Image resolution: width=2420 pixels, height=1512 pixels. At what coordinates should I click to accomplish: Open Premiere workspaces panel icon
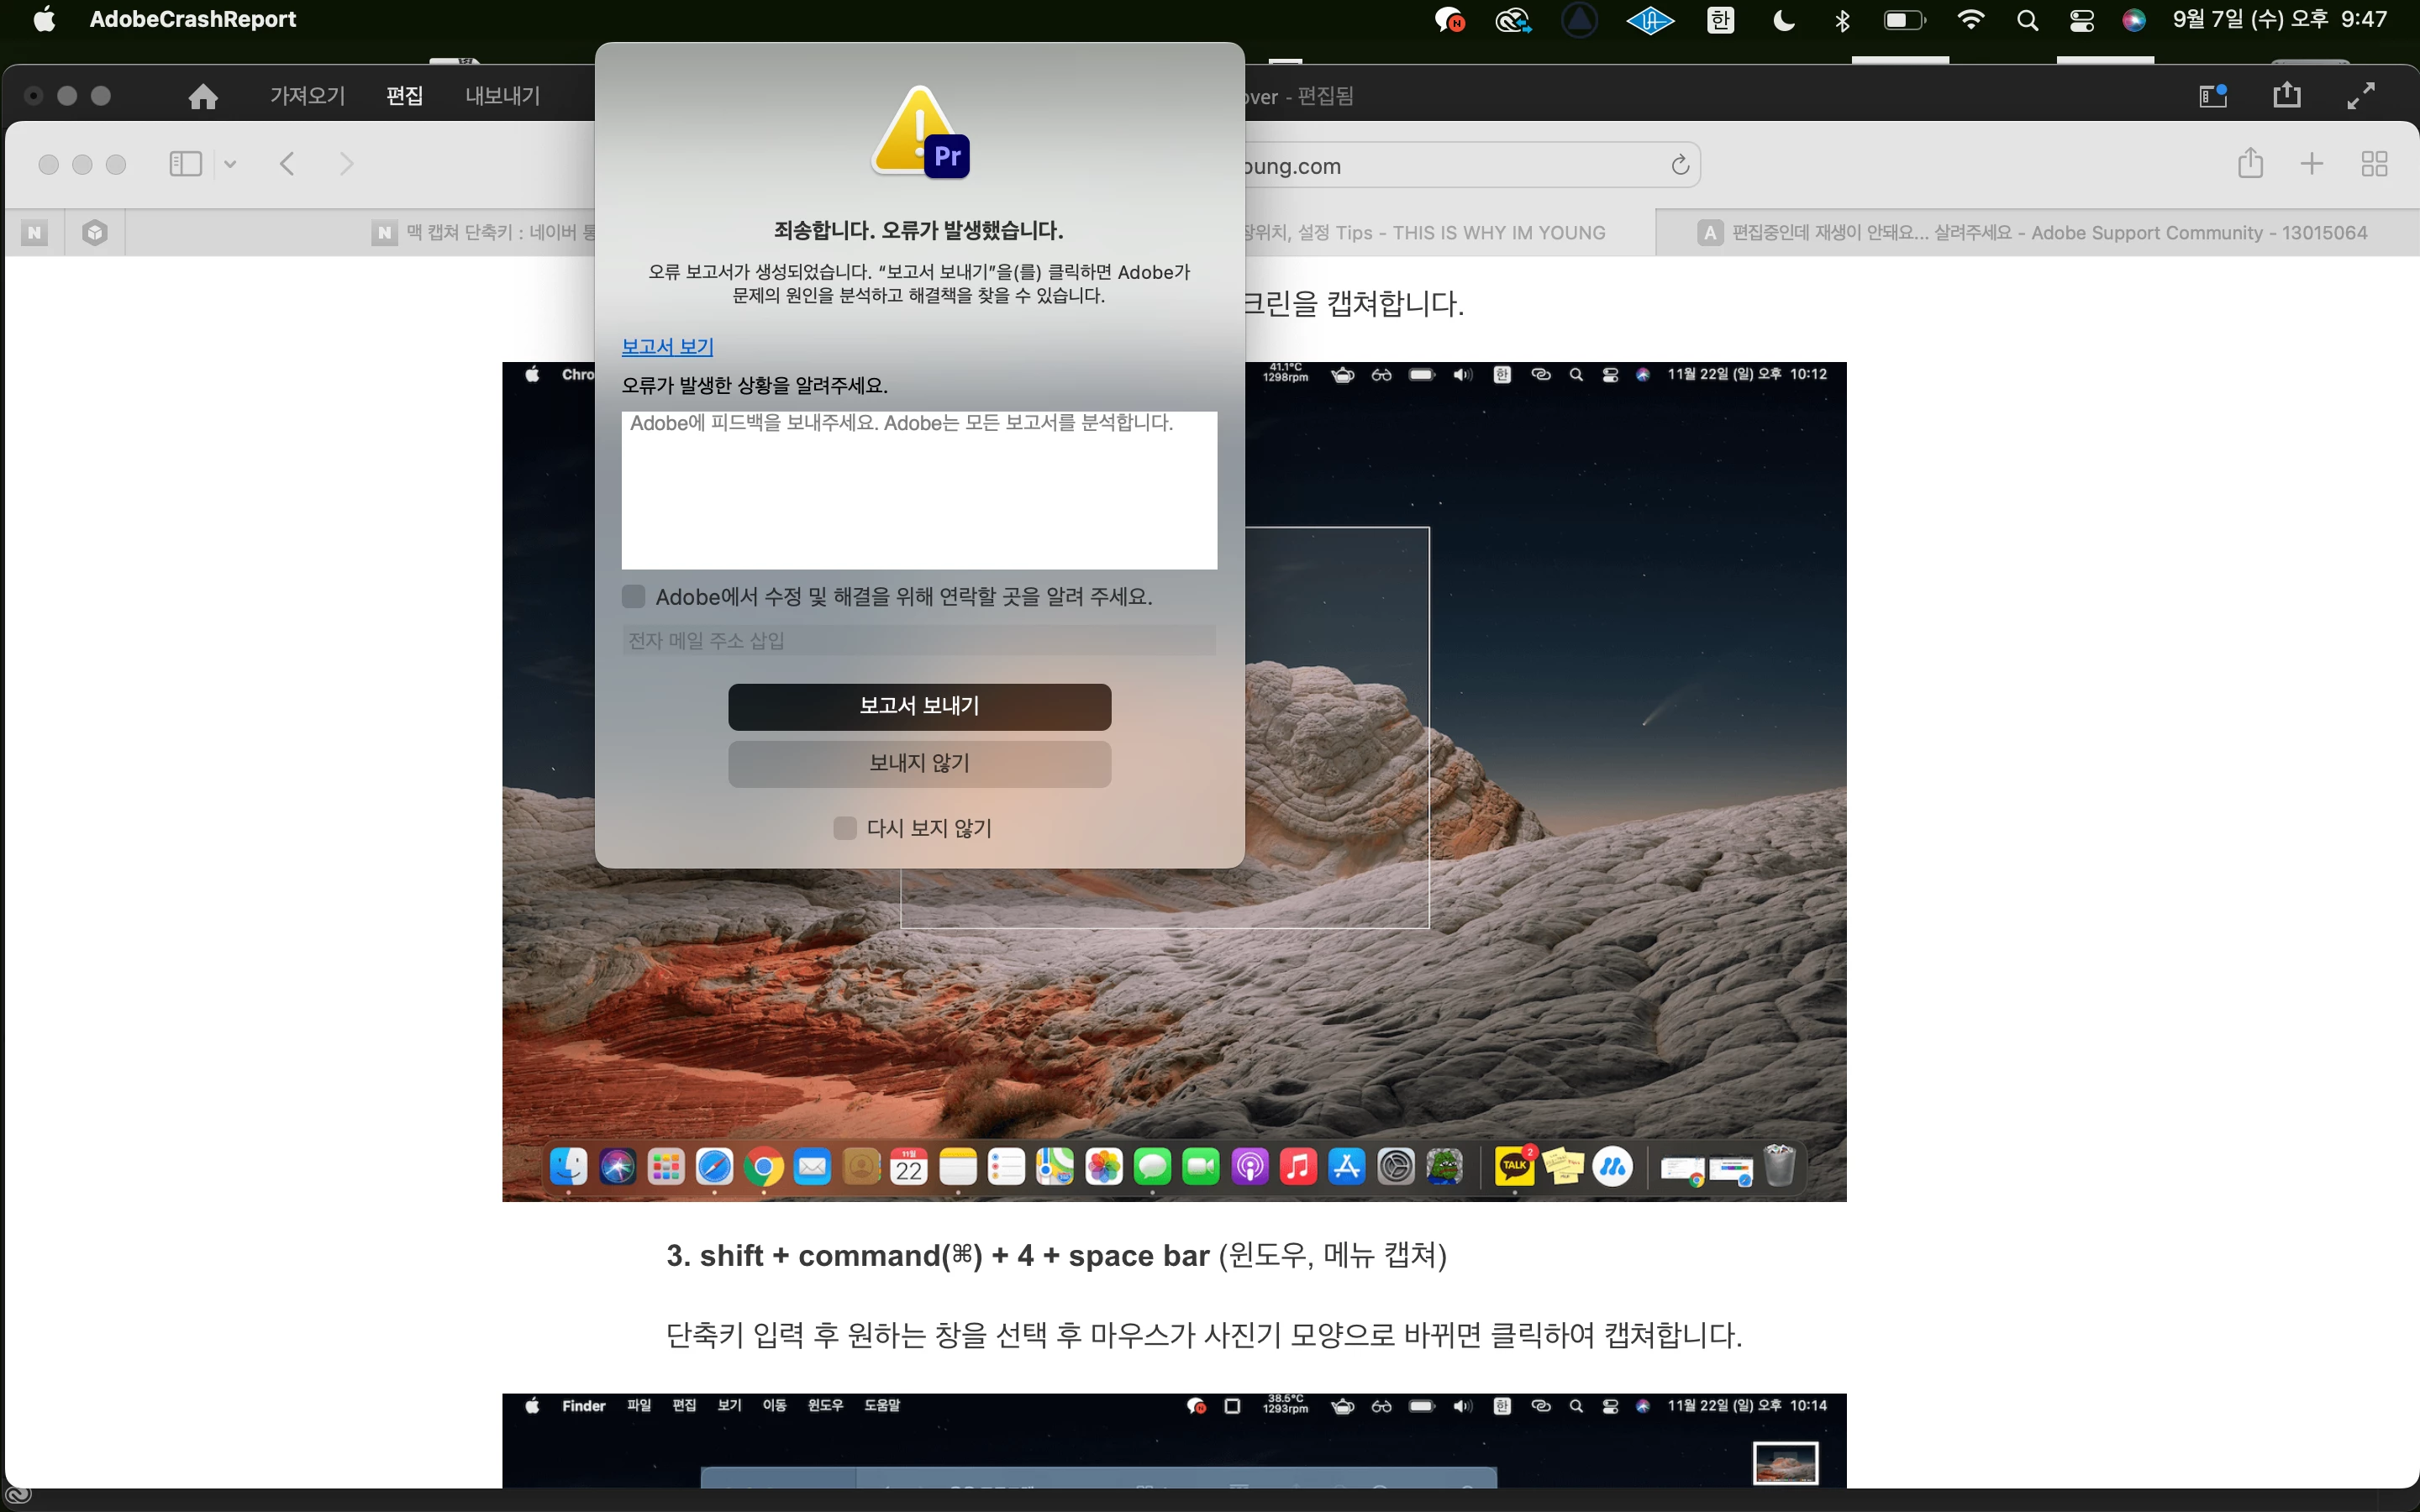pyautogui.click(x=2212, y=96)
